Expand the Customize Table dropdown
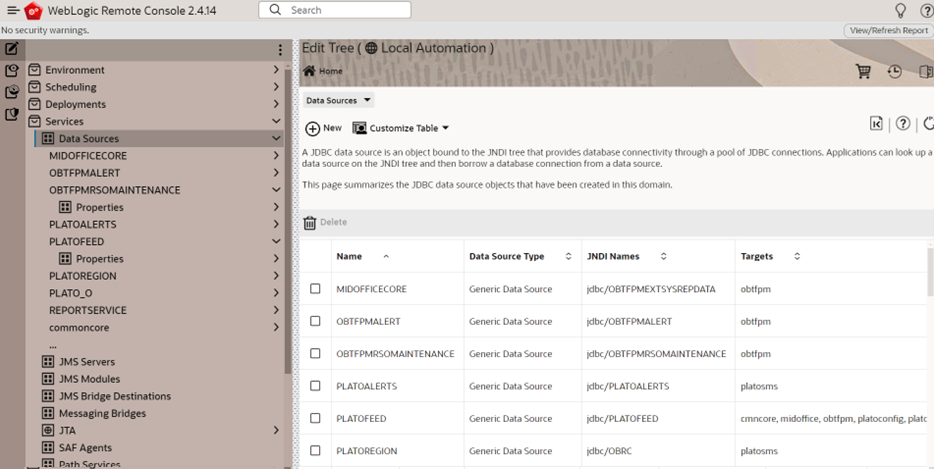 [x=401, y=128]
